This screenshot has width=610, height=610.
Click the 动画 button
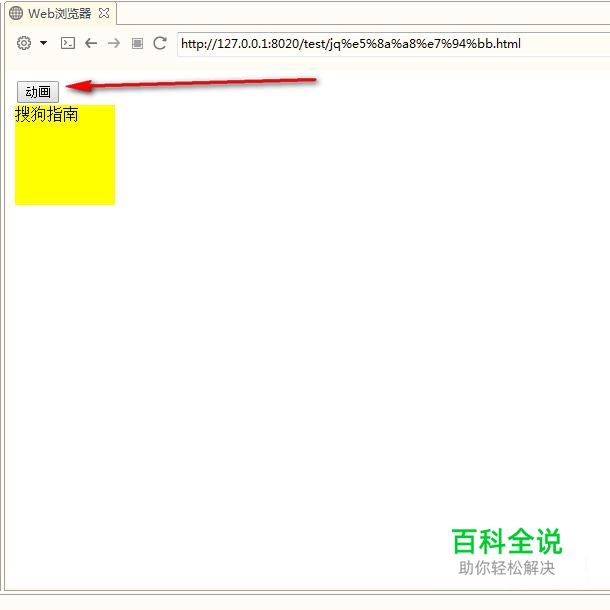38,92
